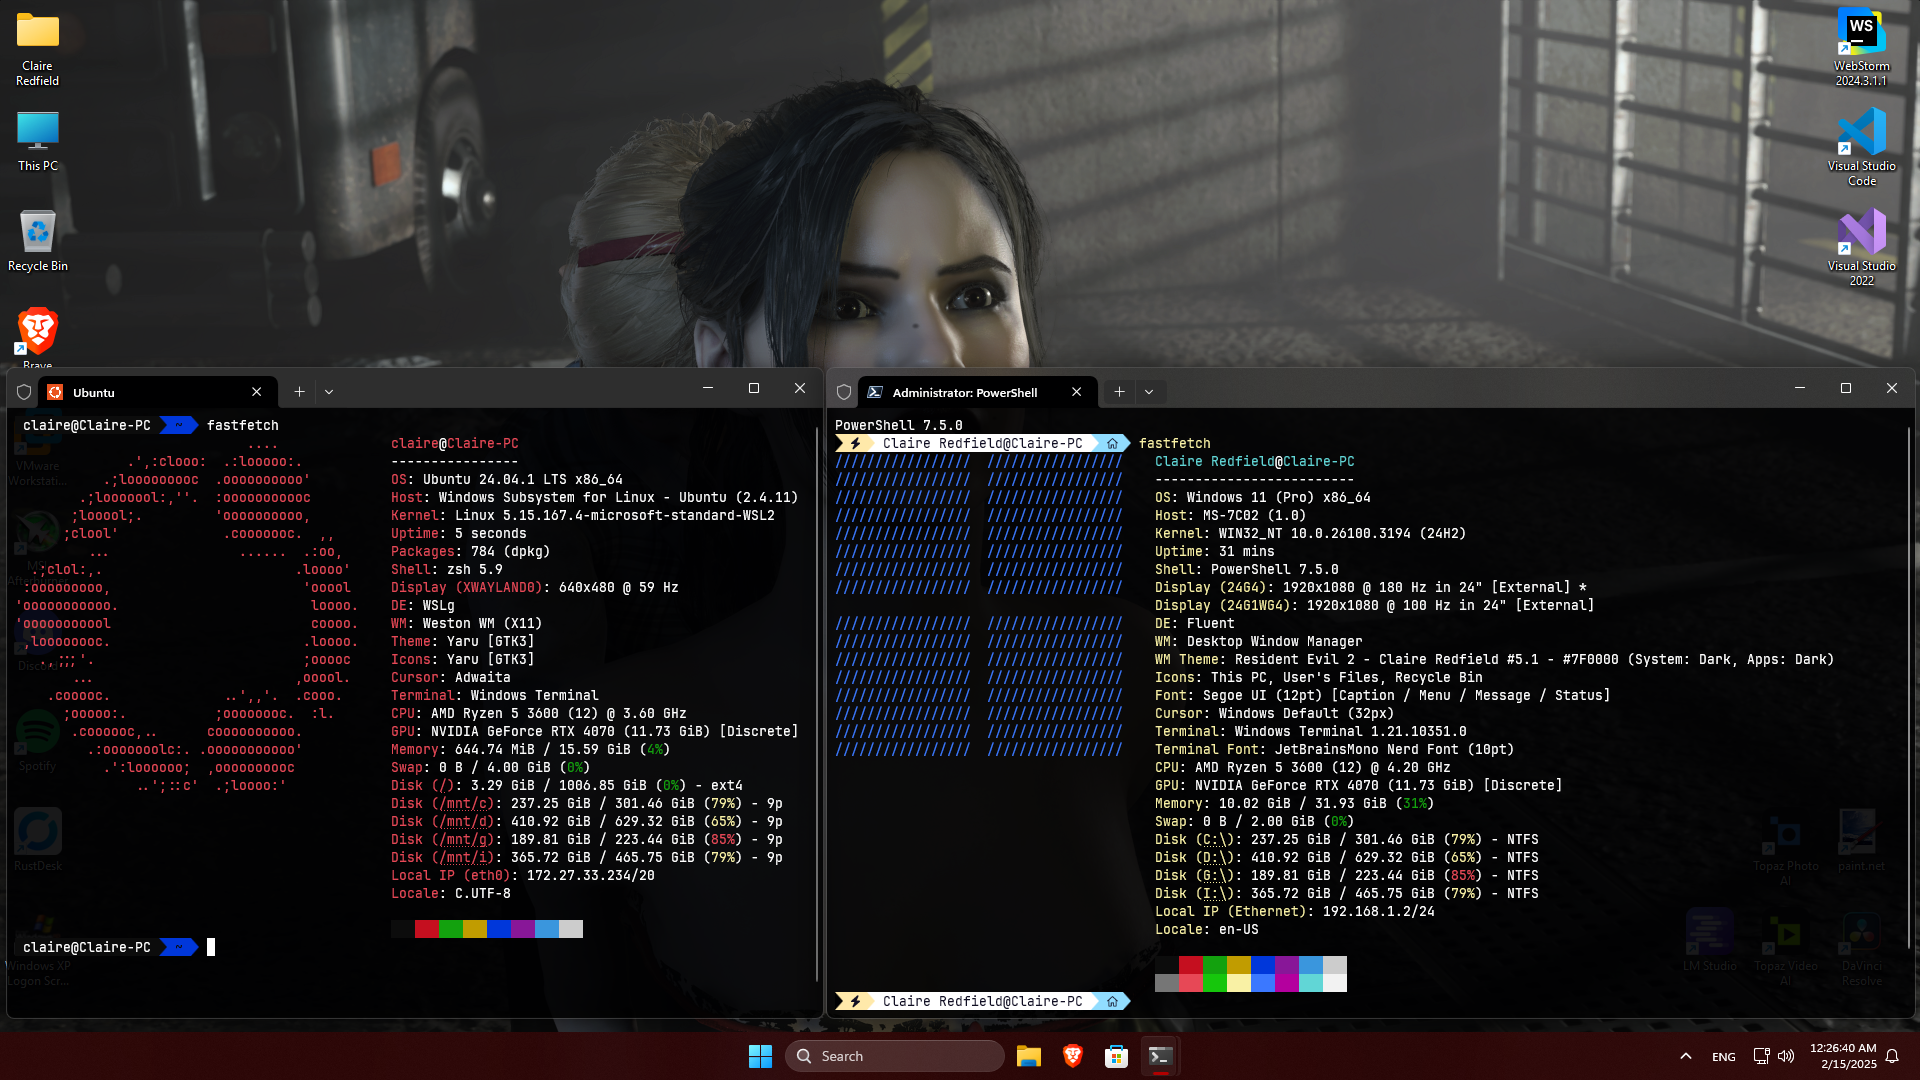Click Windows Terminal taskbar icon
The image size is (1920, 1080).
tap(1160, 1056)
